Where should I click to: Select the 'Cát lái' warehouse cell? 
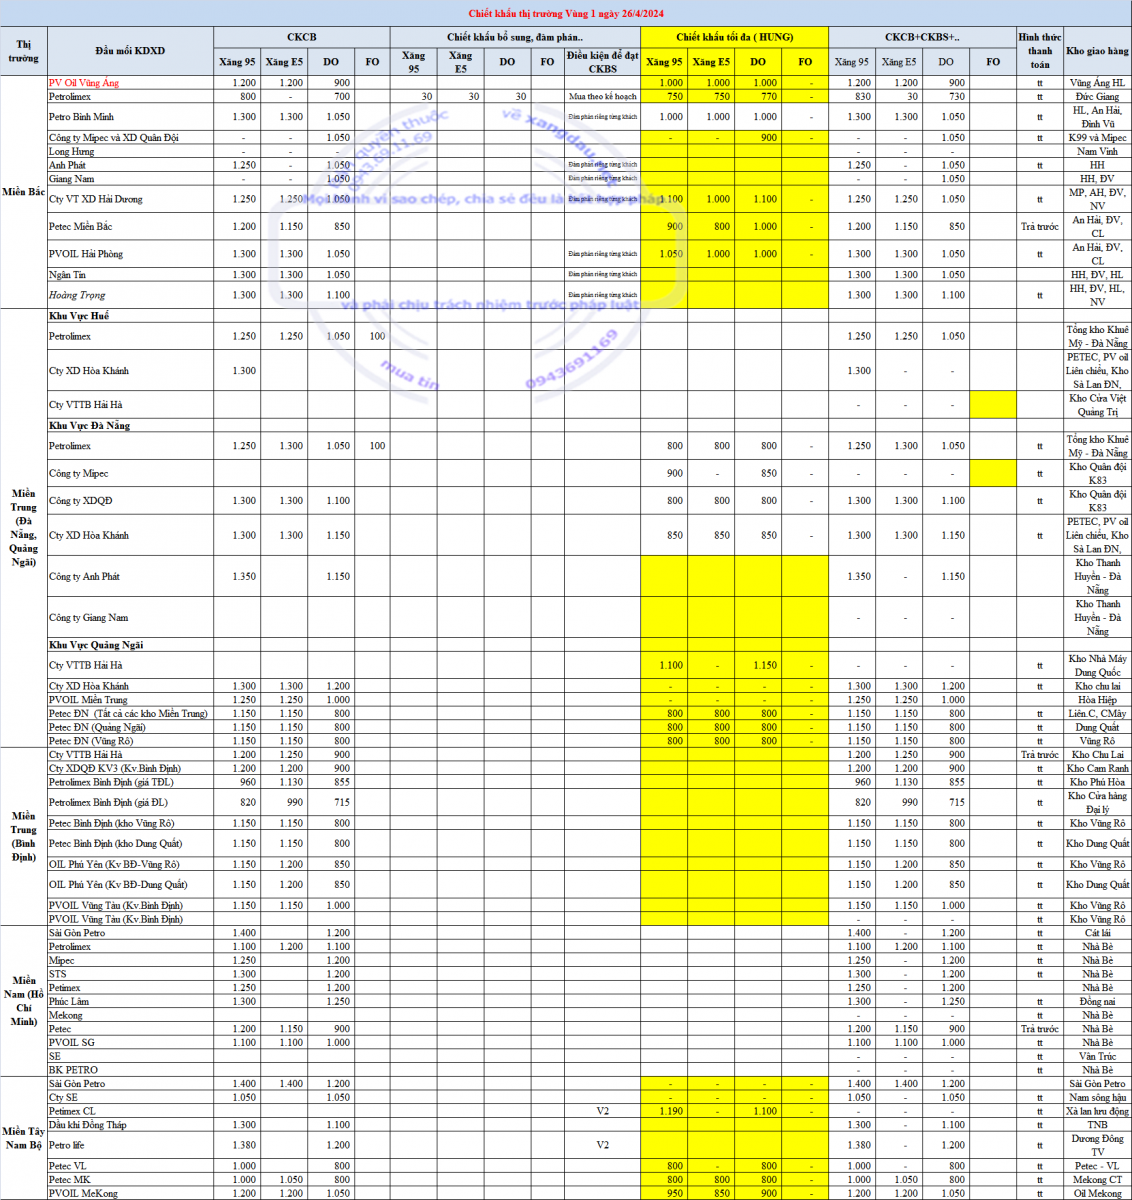click(x=1097, y=933)
